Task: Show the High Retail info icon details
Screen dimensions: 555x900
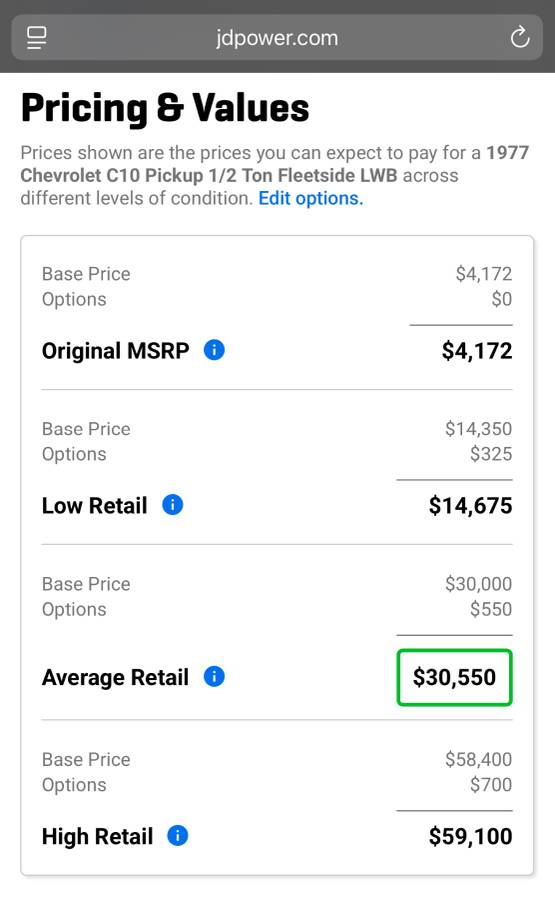Action: [177, 835]
